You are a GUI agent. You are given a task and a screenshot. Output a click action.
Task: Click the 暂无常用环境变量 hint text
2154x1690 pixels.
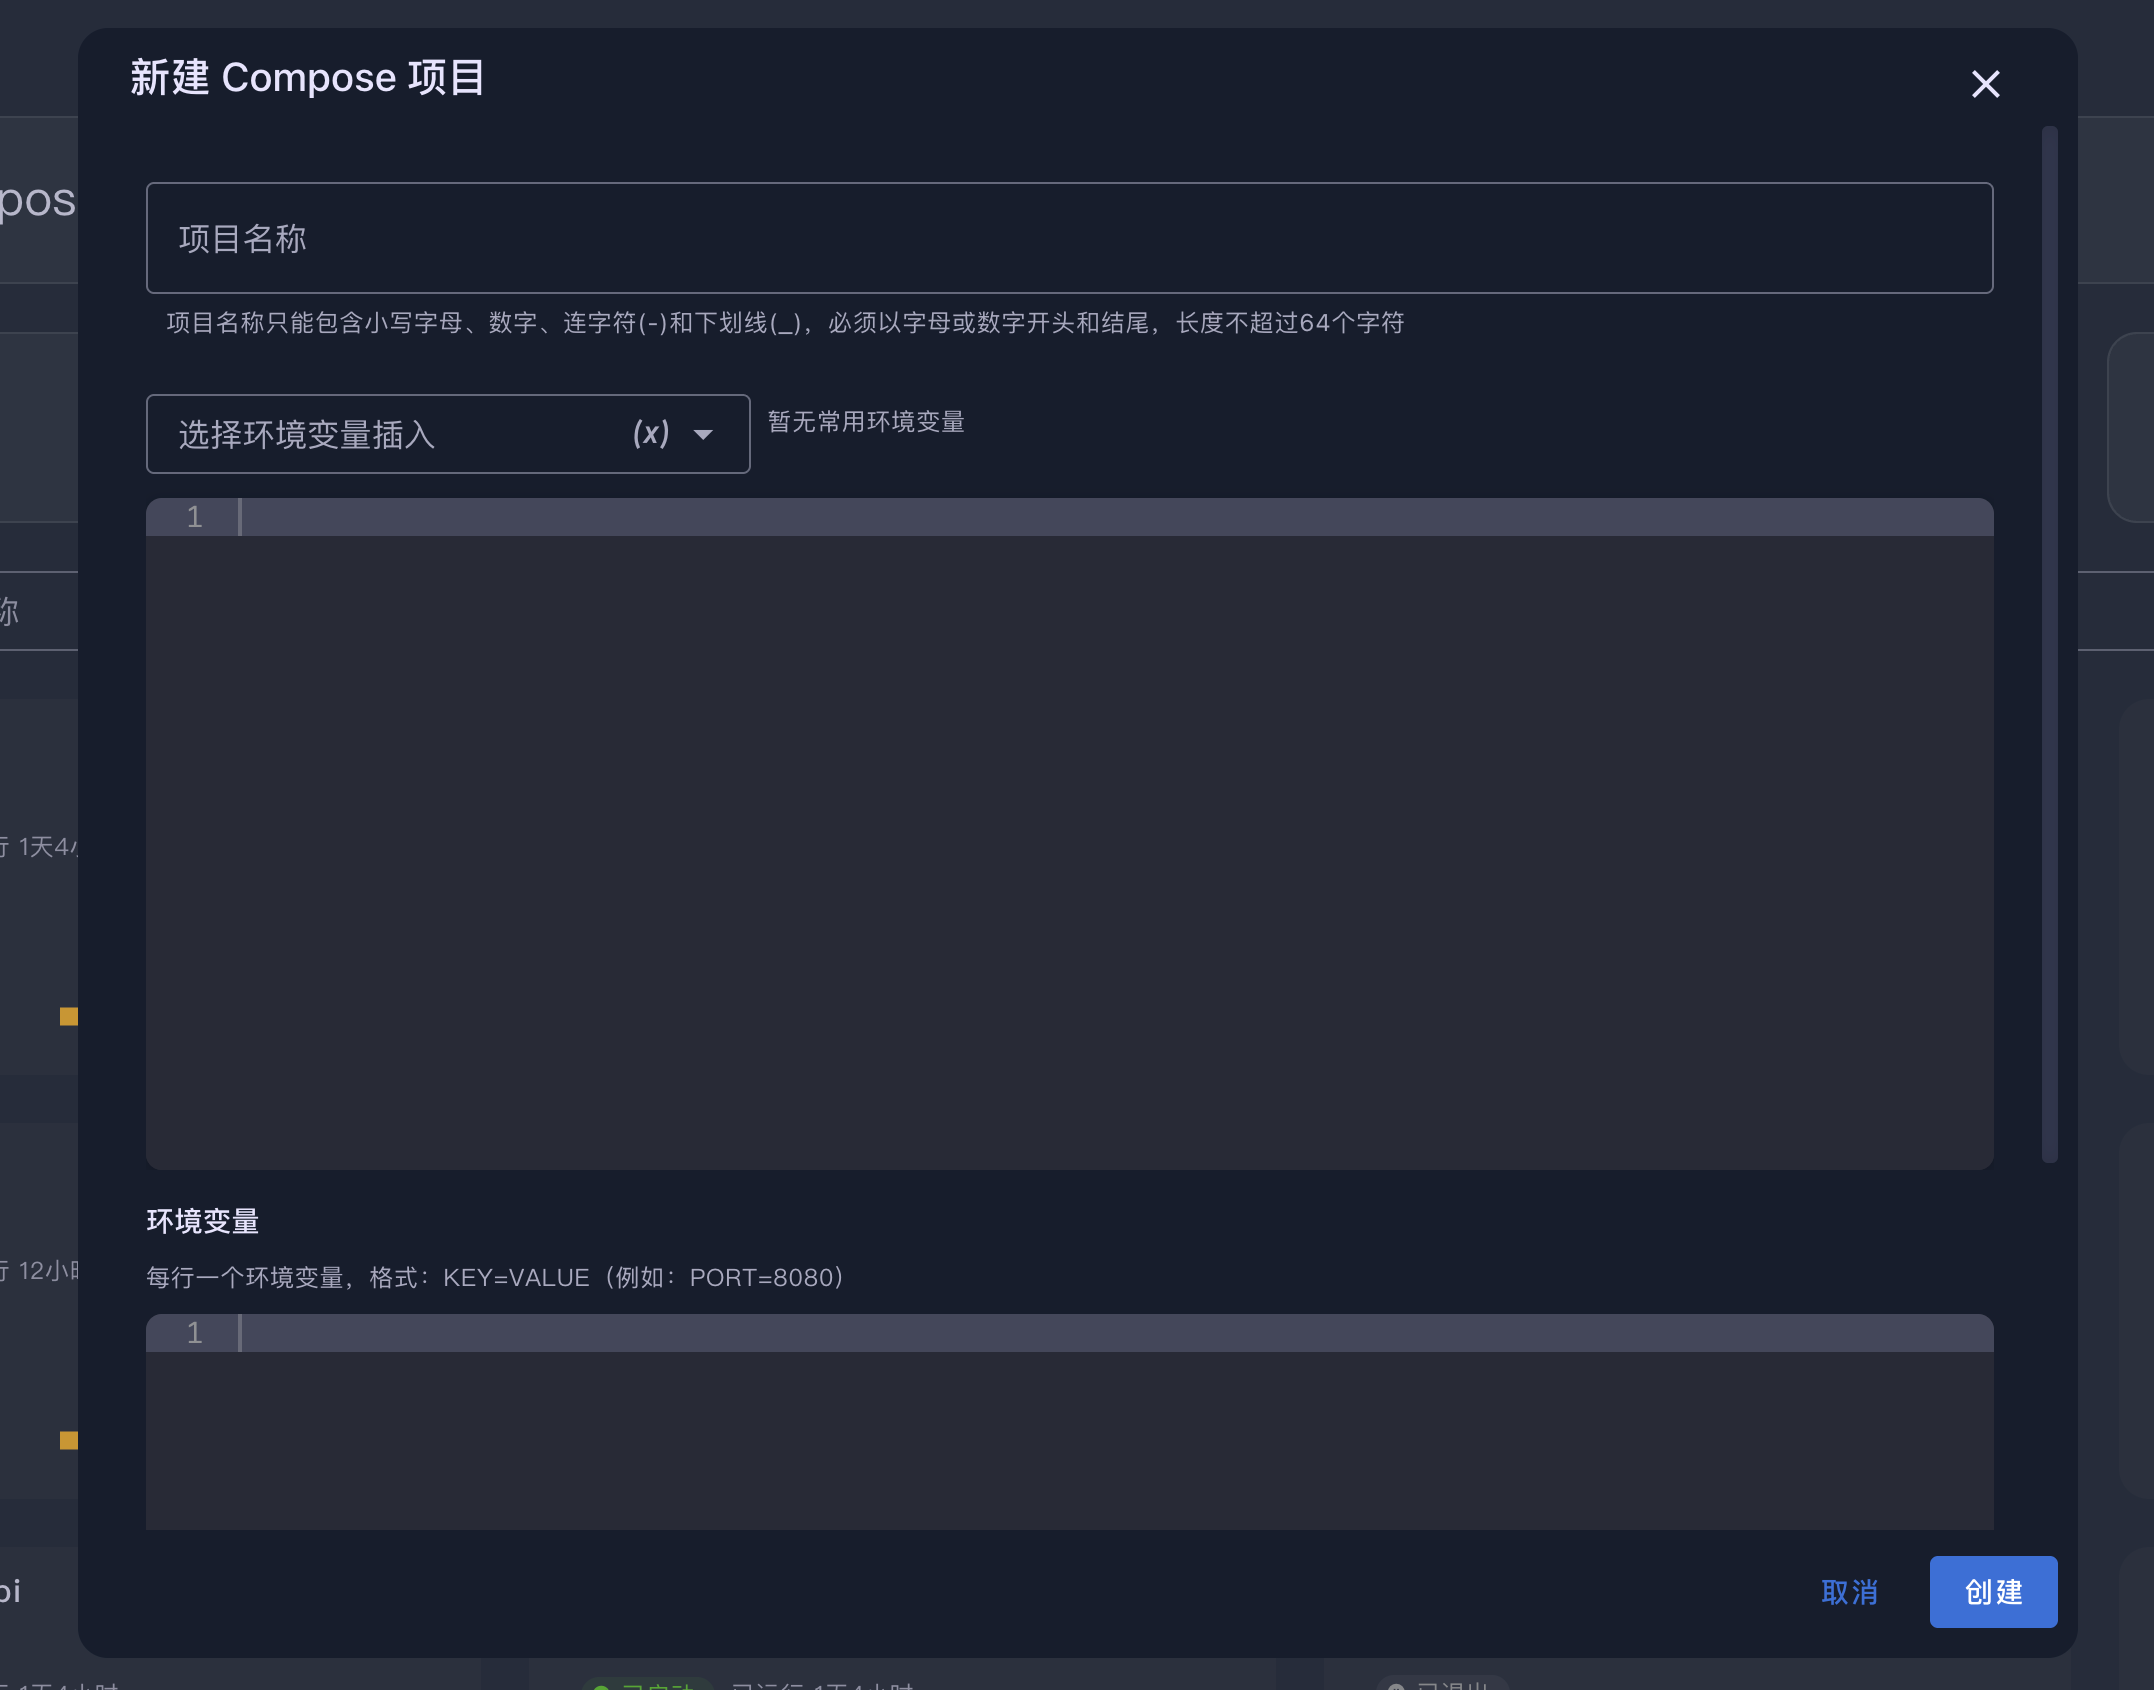(x=866, y=422)
